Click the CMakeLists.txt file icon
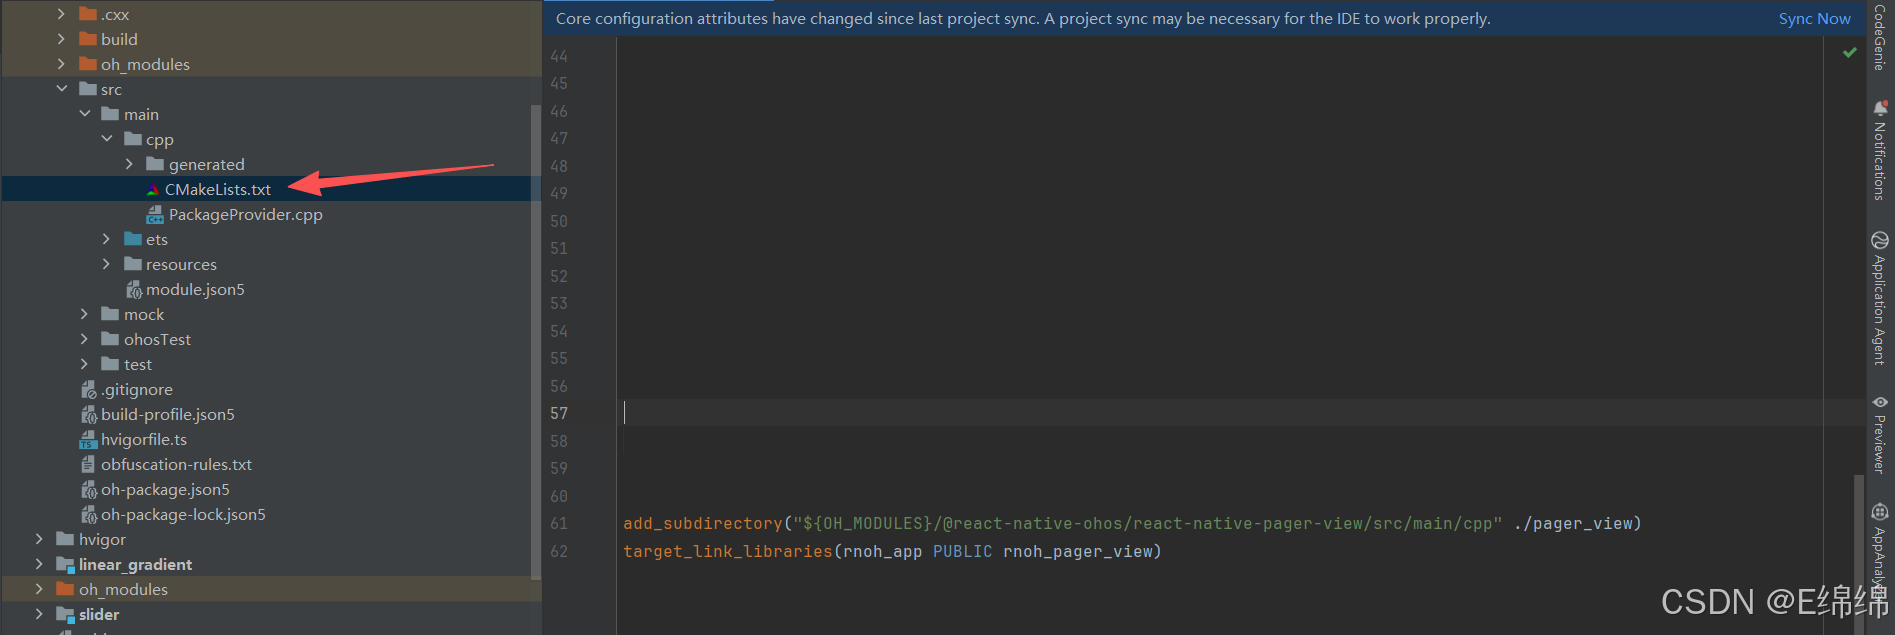The height and width of the screenshot is (635, 1895). (153, 189)
